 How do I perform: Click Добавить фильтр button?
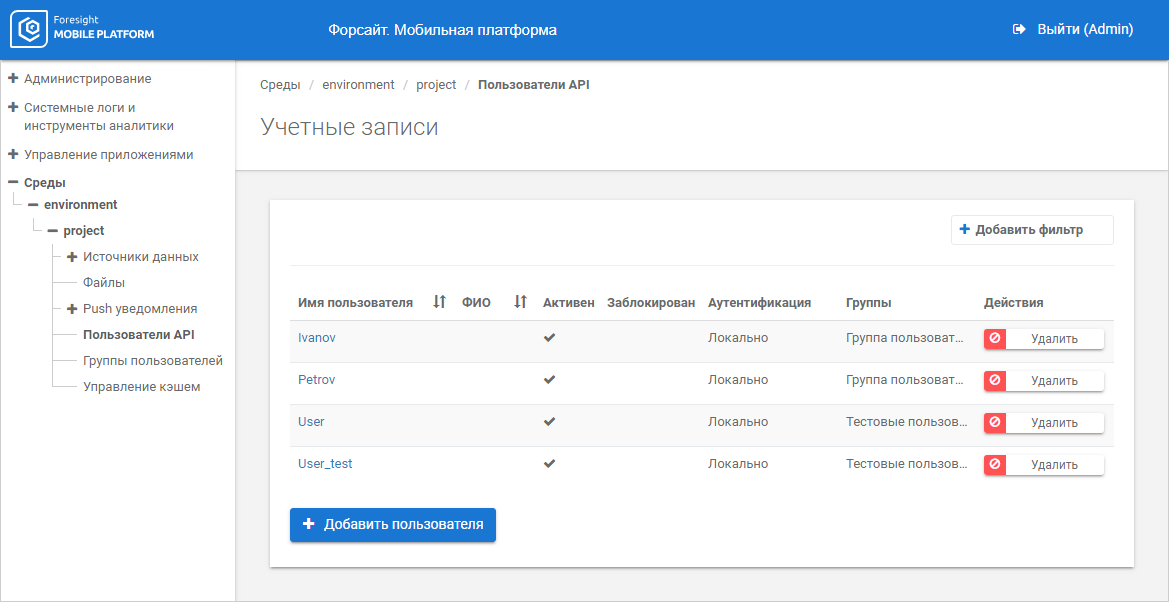point(1031,230)
